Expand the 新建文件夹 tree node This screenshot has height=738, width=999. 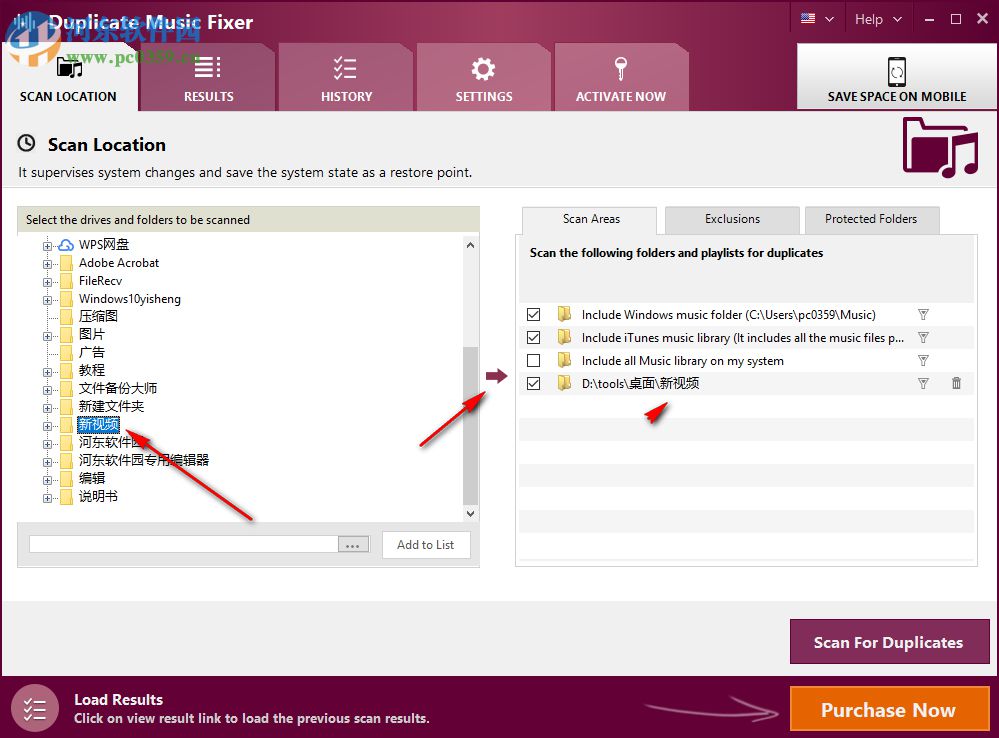pos(47,407)
